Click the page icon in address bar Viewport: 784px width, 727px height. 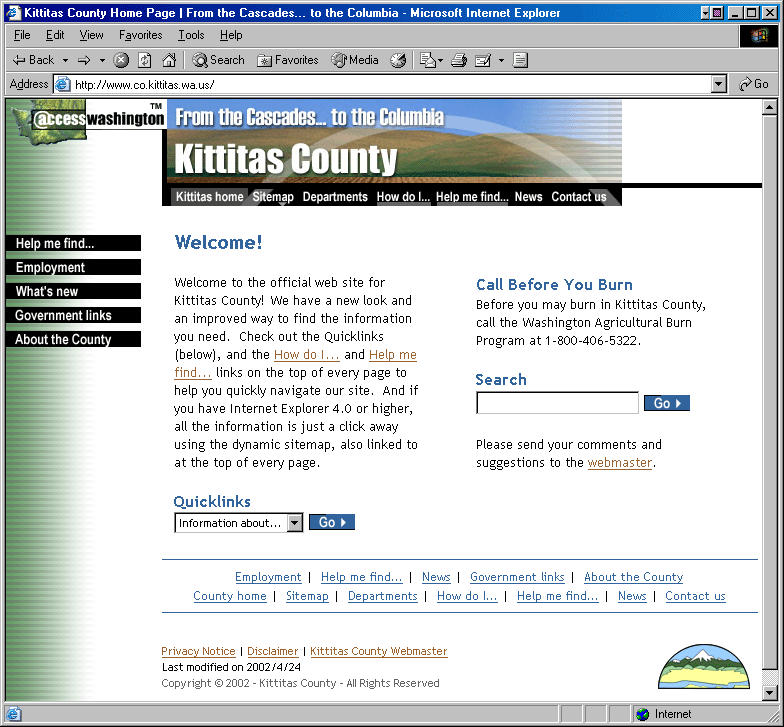tap(62, 84)
